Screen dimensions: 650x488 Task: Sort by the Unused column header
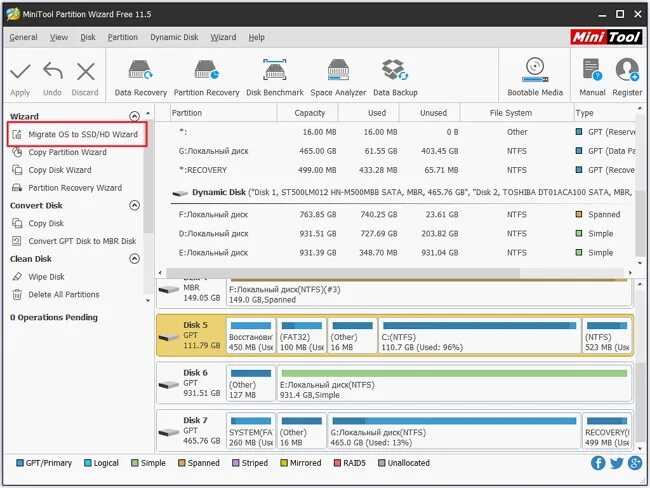click(429, 113)
